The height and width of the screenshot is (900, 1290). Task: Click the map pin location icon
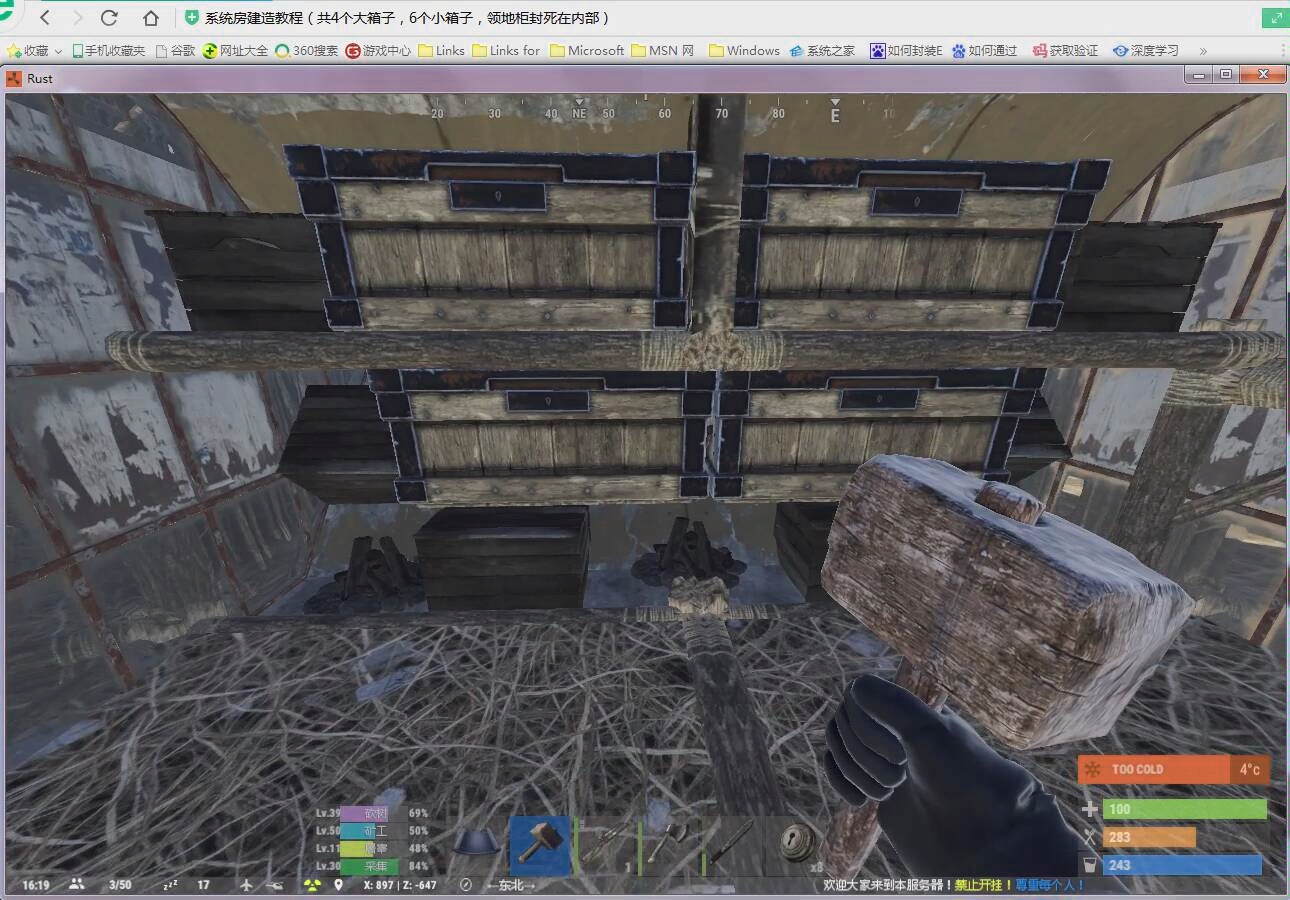point(339,885)
